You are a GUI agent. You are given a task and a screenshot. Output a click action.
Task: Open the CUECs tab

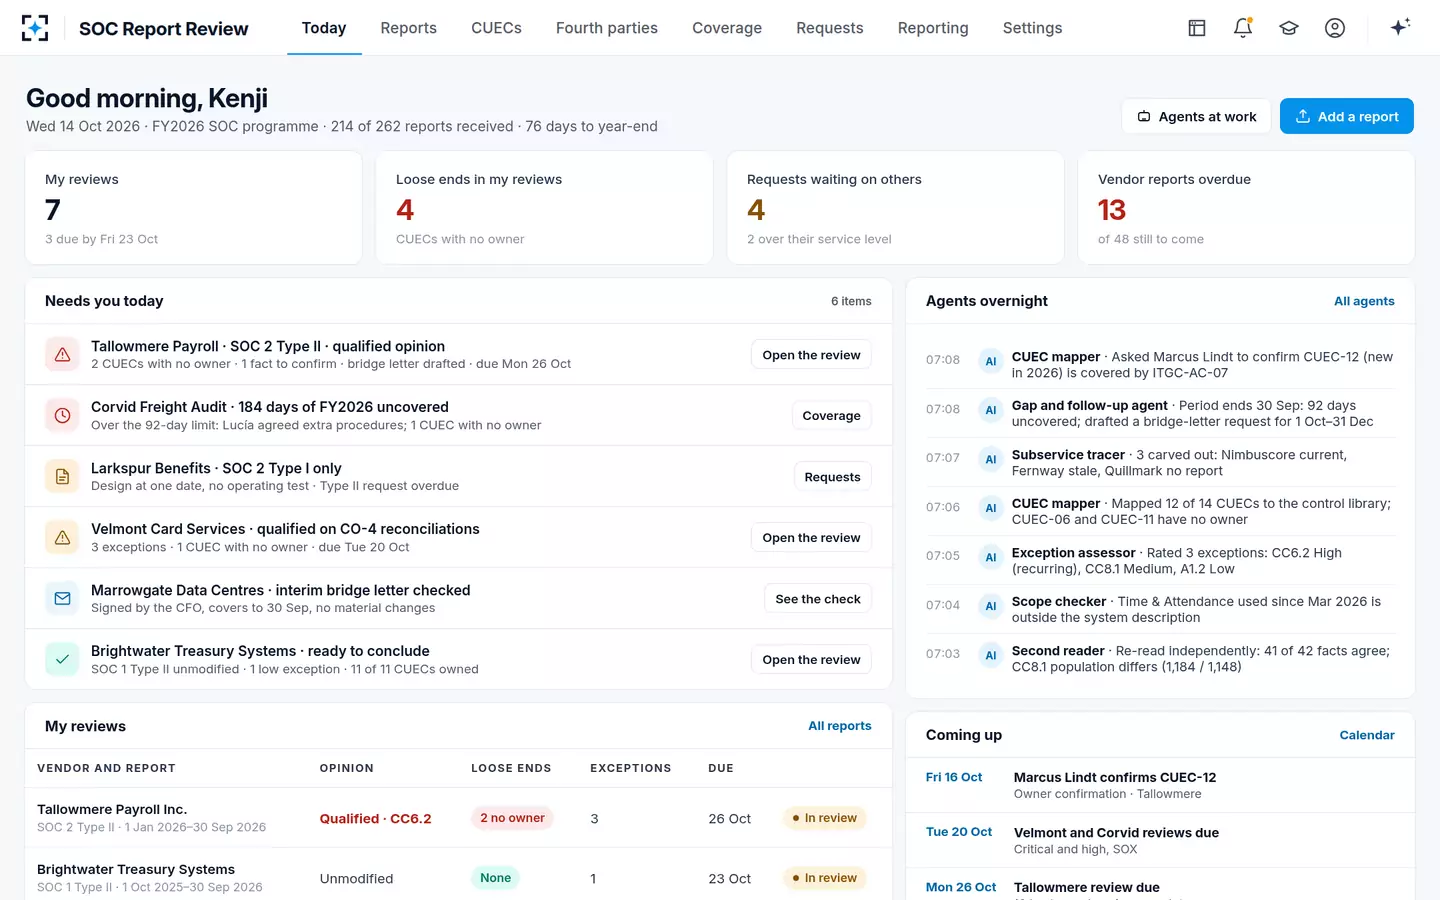pyautogui.click(x=496, y=28)
